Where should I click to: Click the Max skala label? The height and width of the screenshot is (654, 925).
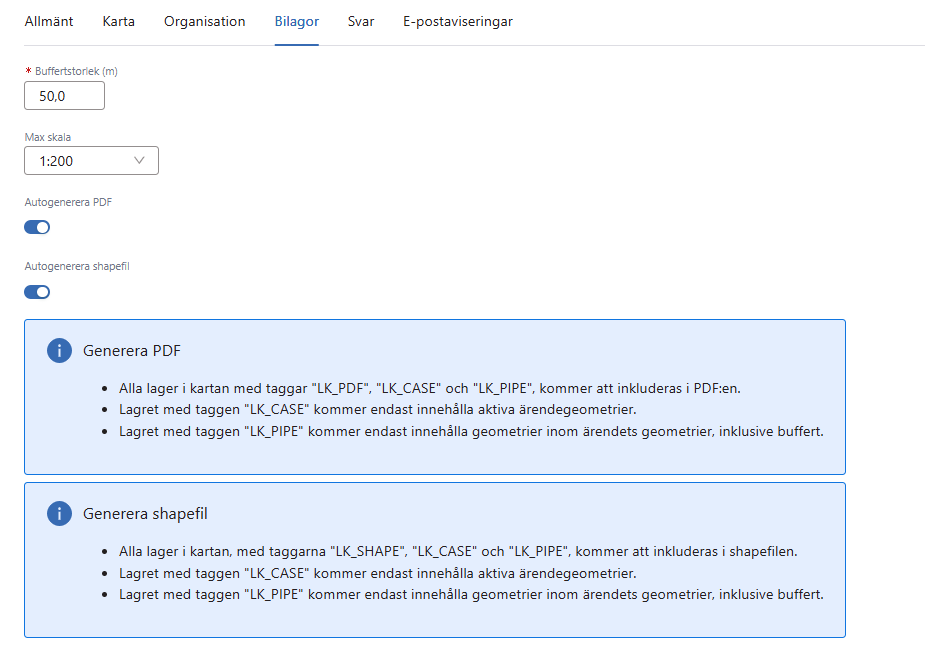[x=47, y=137]
